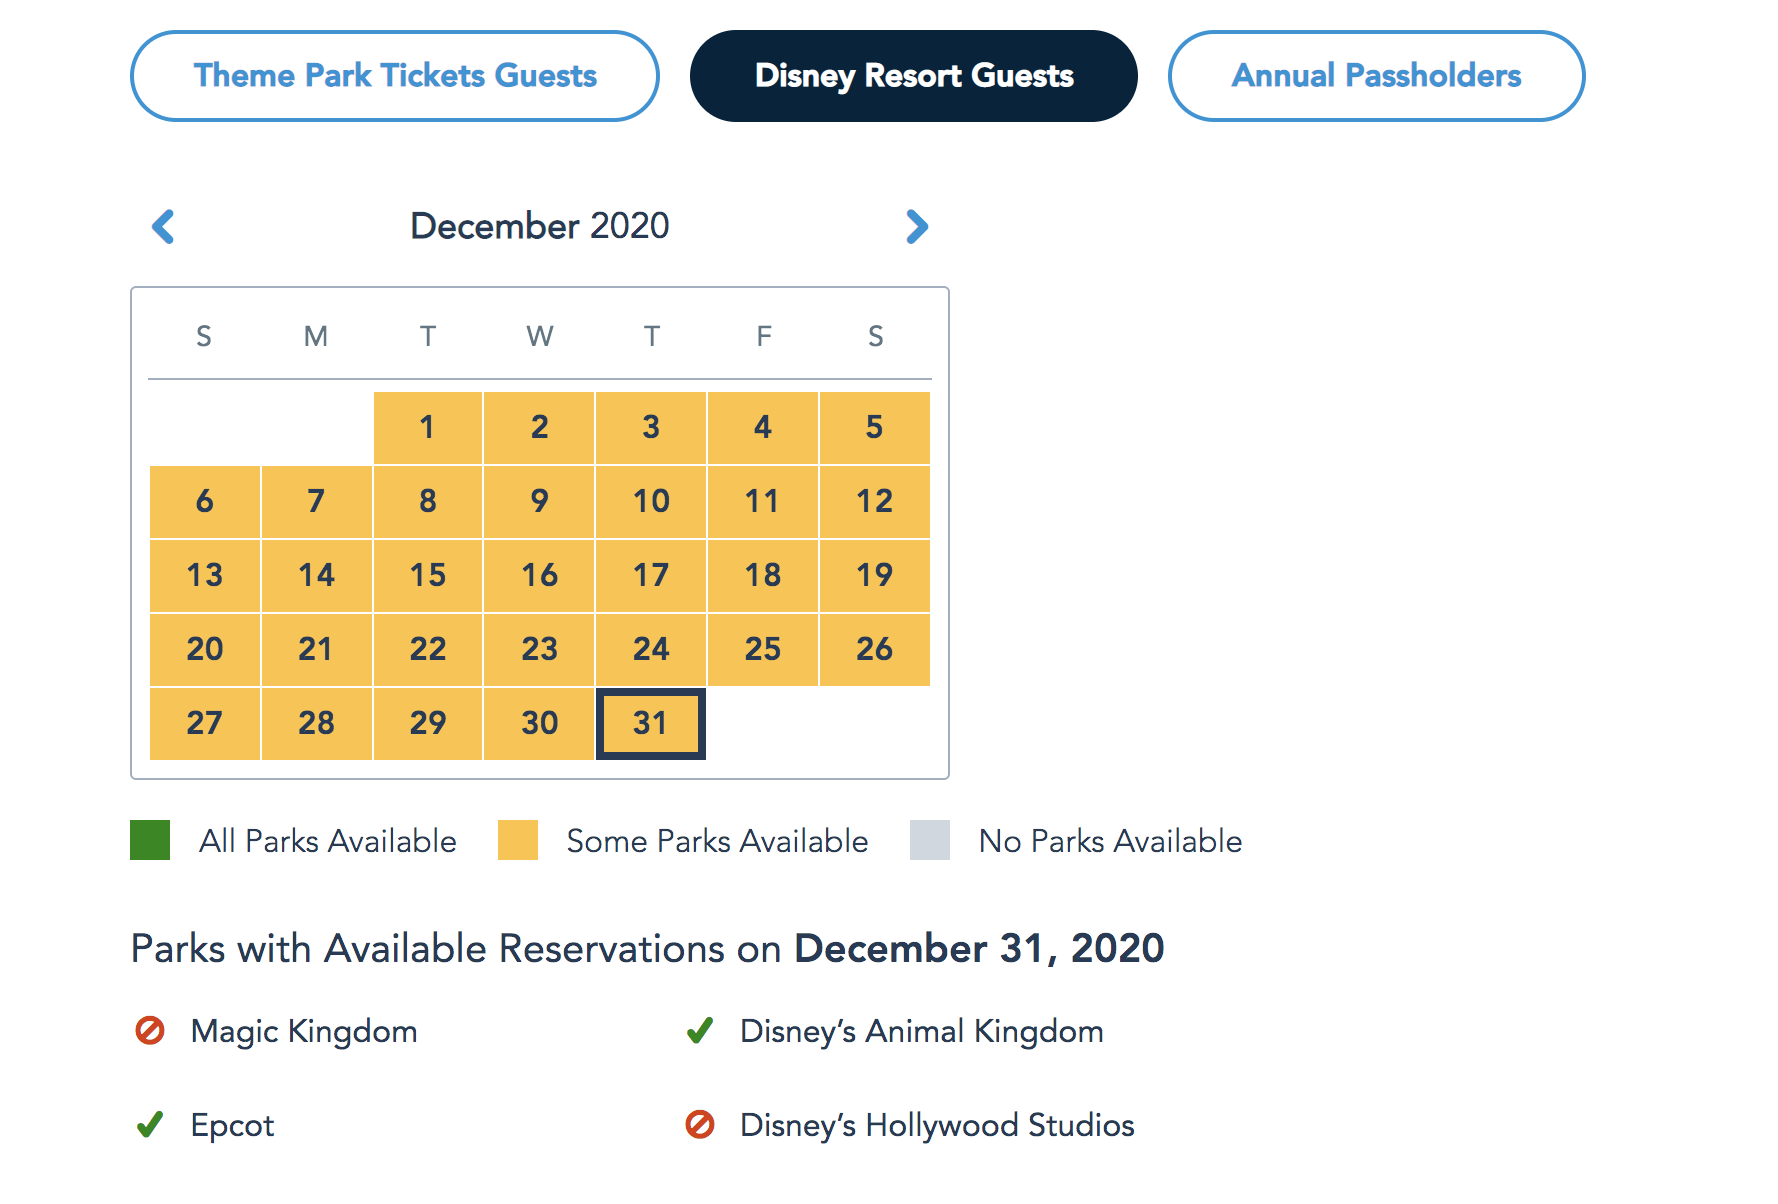Select December 25 on the calendar
1778x1204 pixels.
coord(763,649)
